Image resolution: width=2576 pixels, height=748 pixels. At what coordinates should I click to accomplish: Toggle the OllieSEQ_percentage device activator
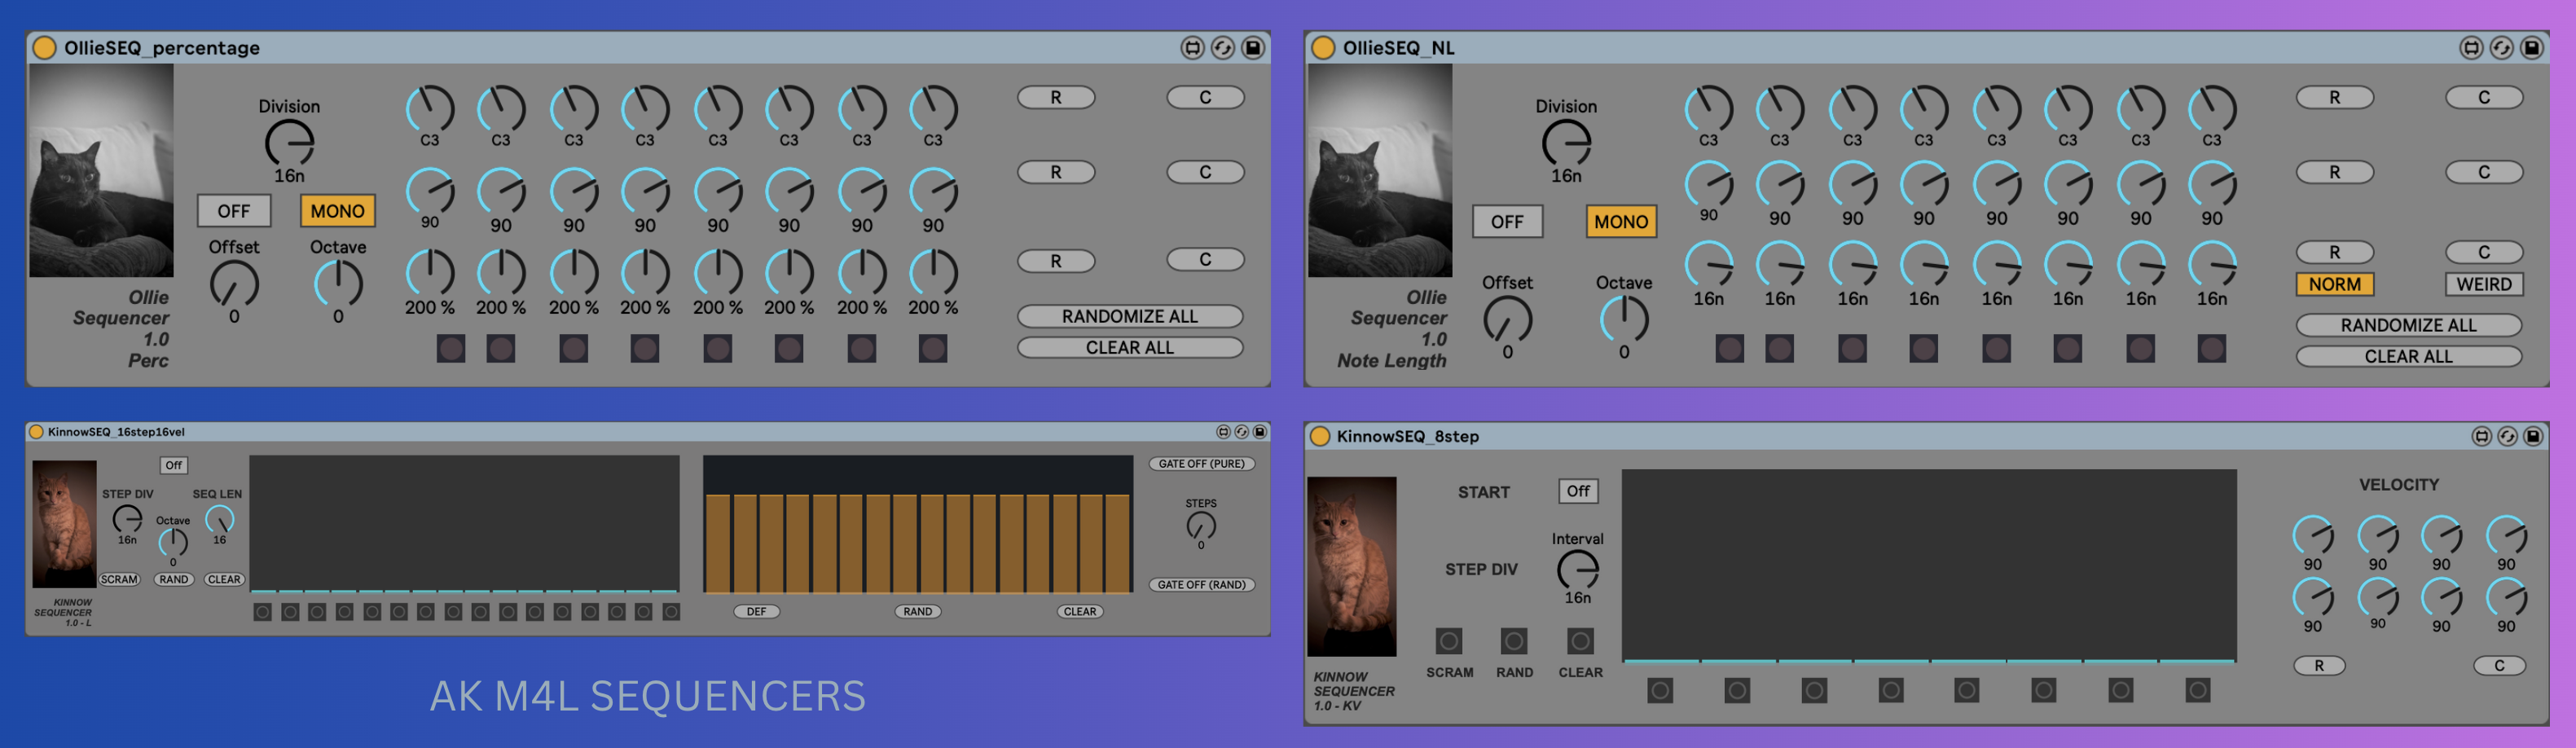[x=44, y=48]
